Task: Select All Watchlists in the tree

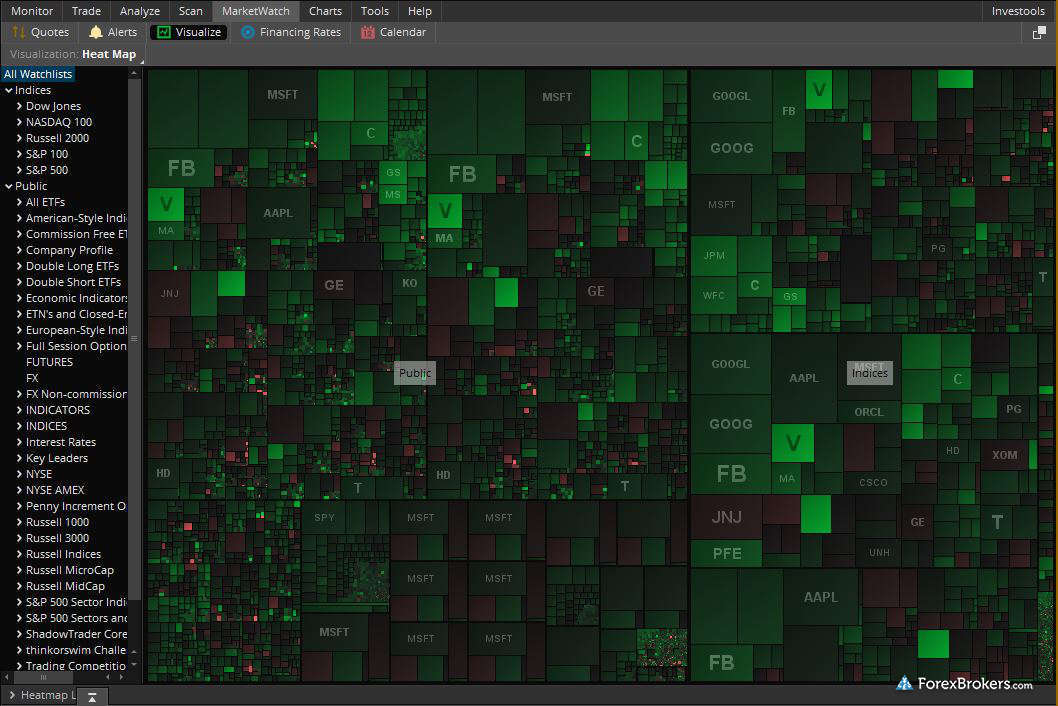Action: 38,74
